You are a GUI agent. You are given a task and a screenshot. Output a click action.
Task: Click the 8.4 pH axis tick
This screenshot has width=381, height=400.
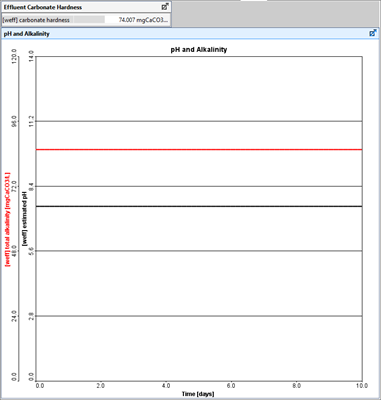[x=31, y=186]
